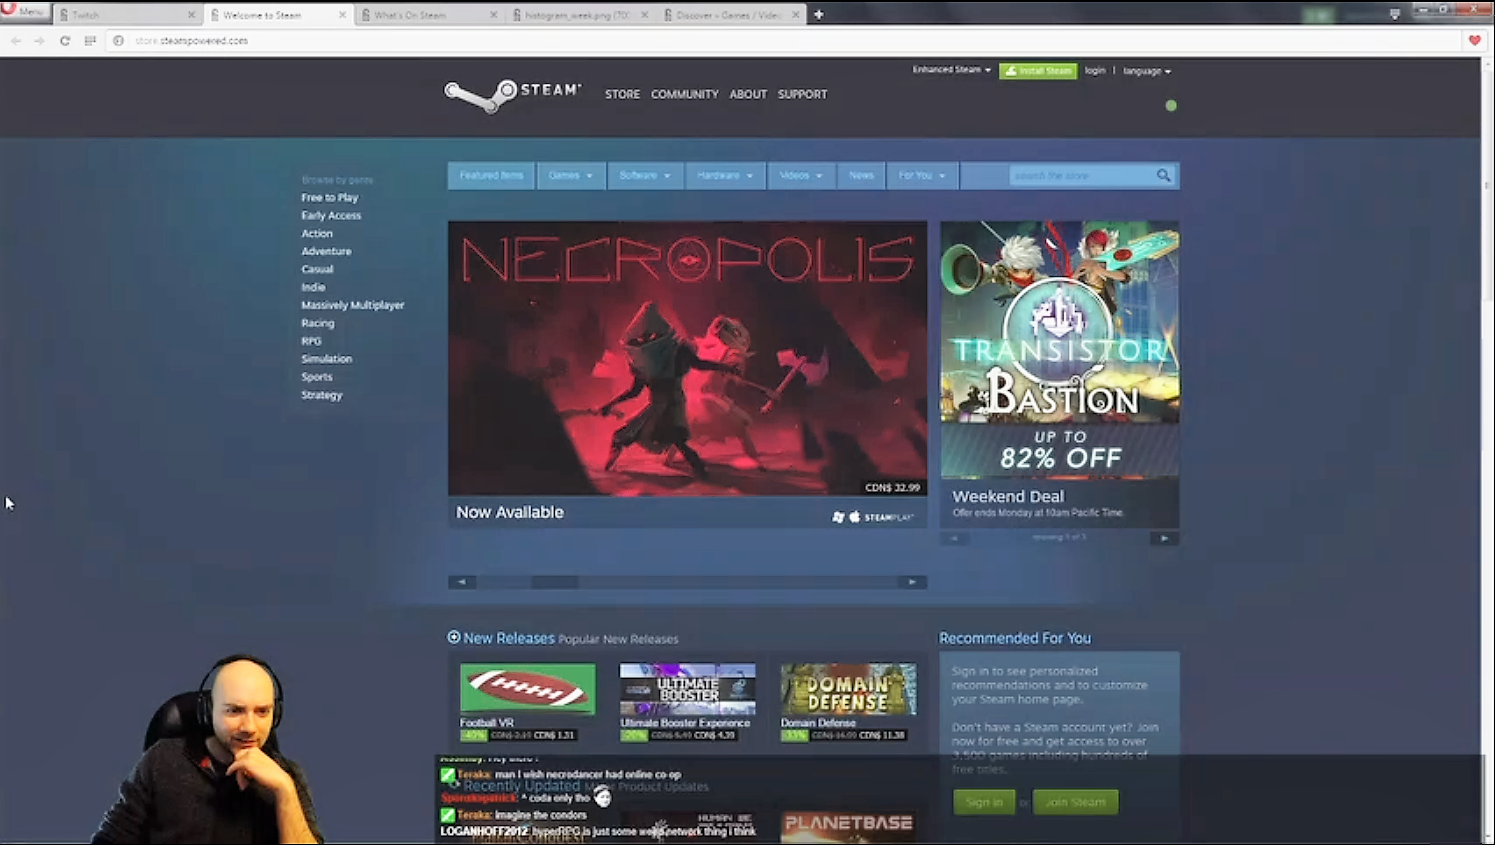1495x845 pixels.
Task: Open the Transistor Bastion Weekend Deal
Action: click(x=1060, y=350)
